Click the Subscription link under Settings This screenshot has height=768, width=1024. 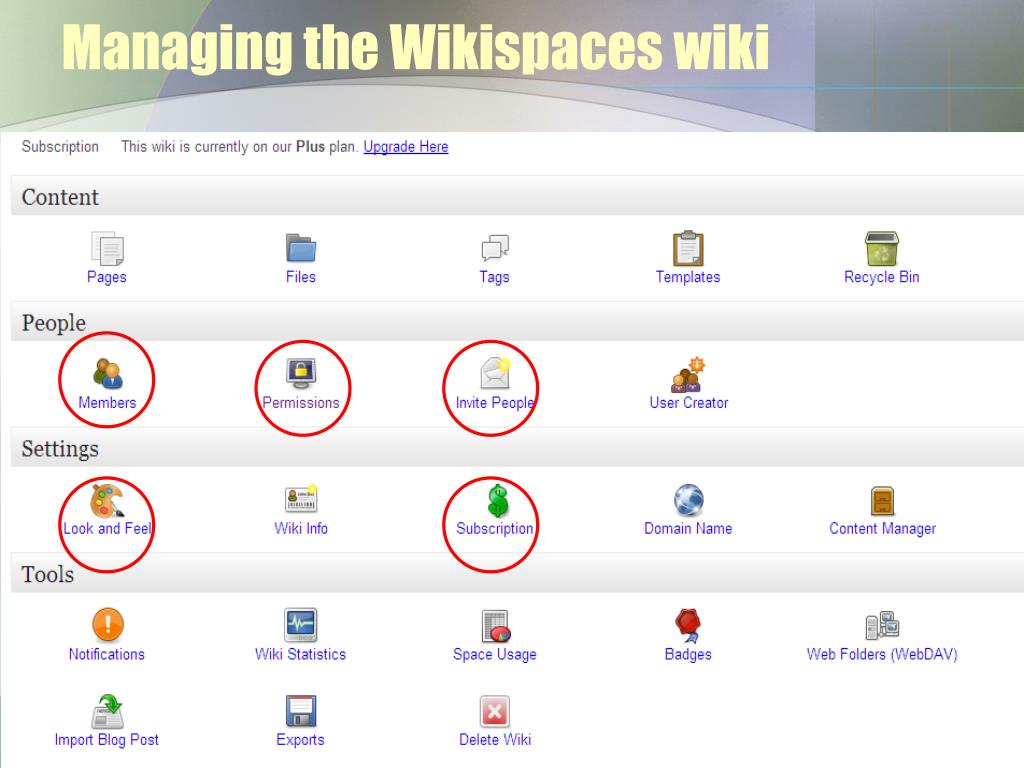coord(494,528)
